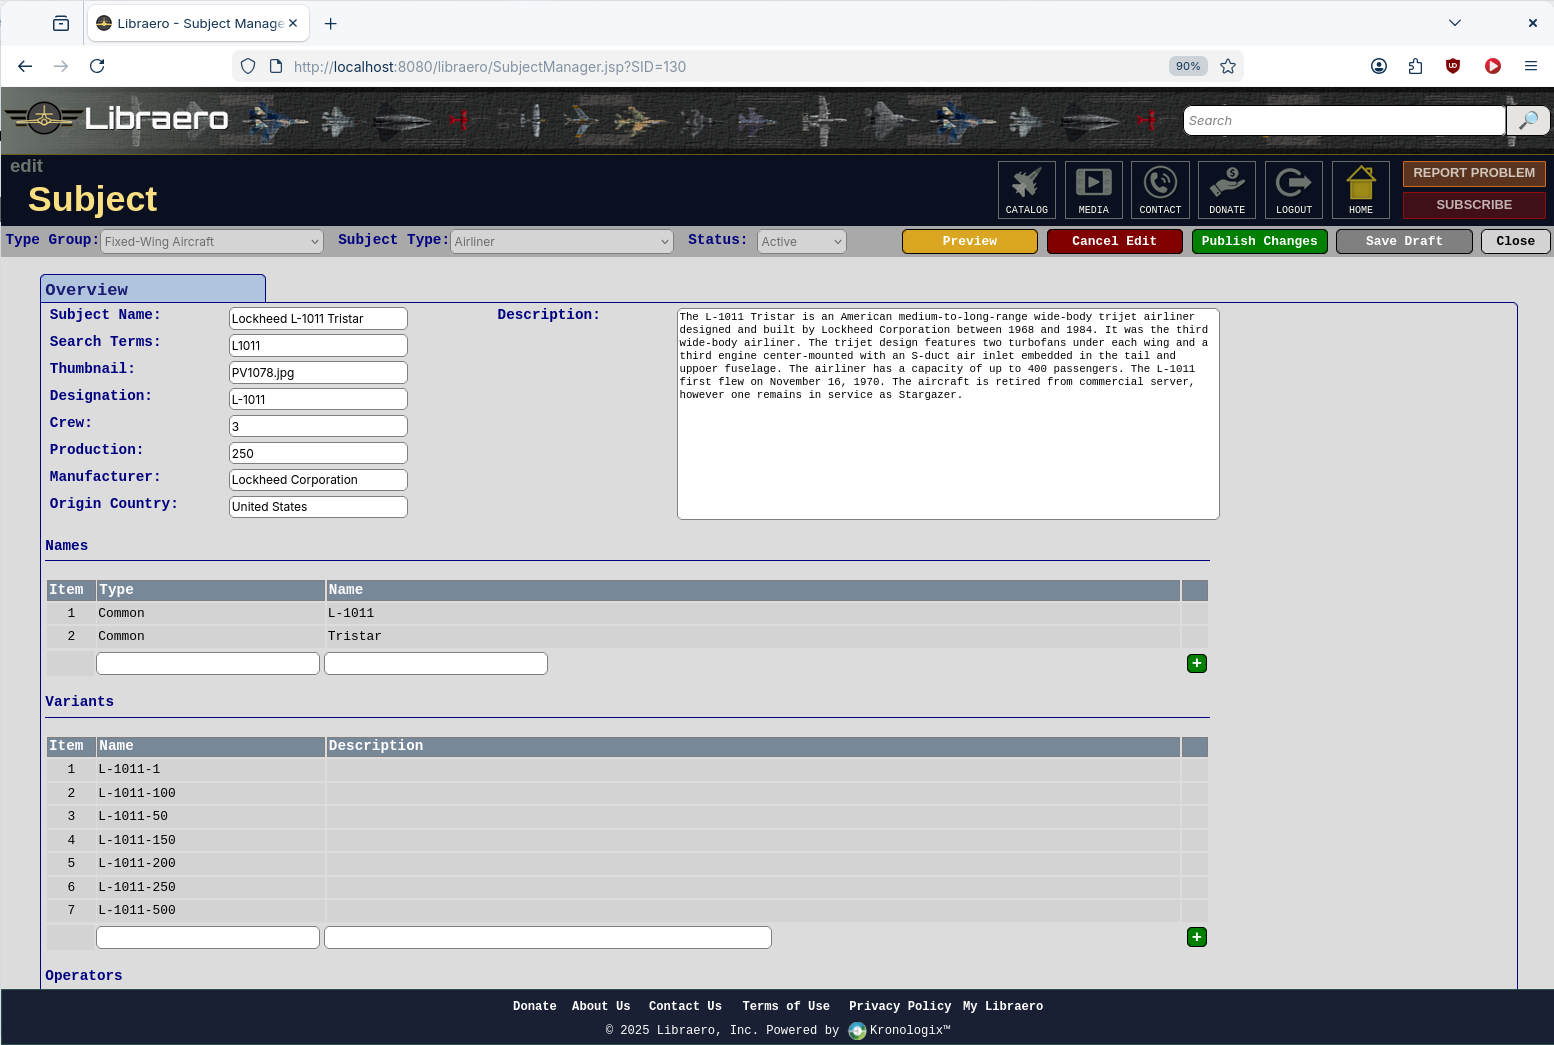
Task: Go to Home via house icon
Action: click(x=1360, y=189)
